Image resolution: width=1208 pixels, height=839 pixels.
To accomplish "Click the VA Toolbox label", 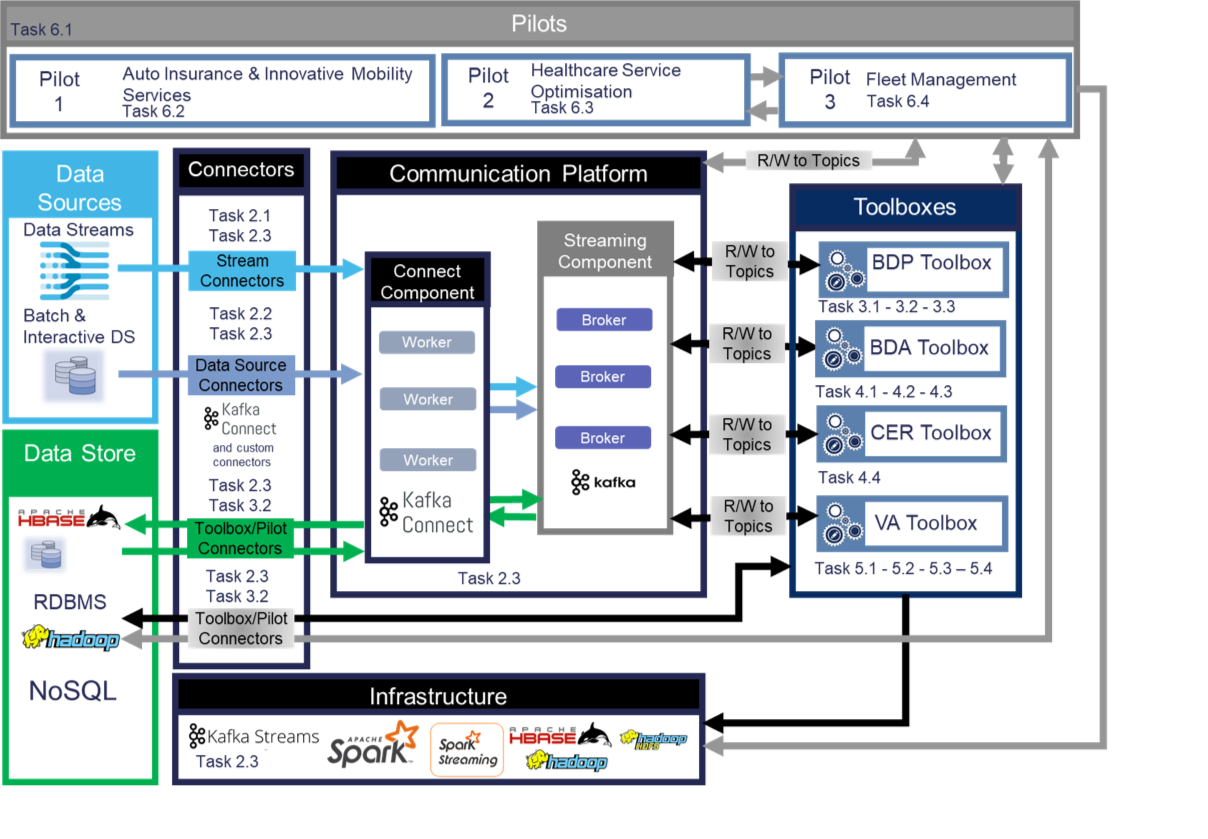I will coord(925,523).
